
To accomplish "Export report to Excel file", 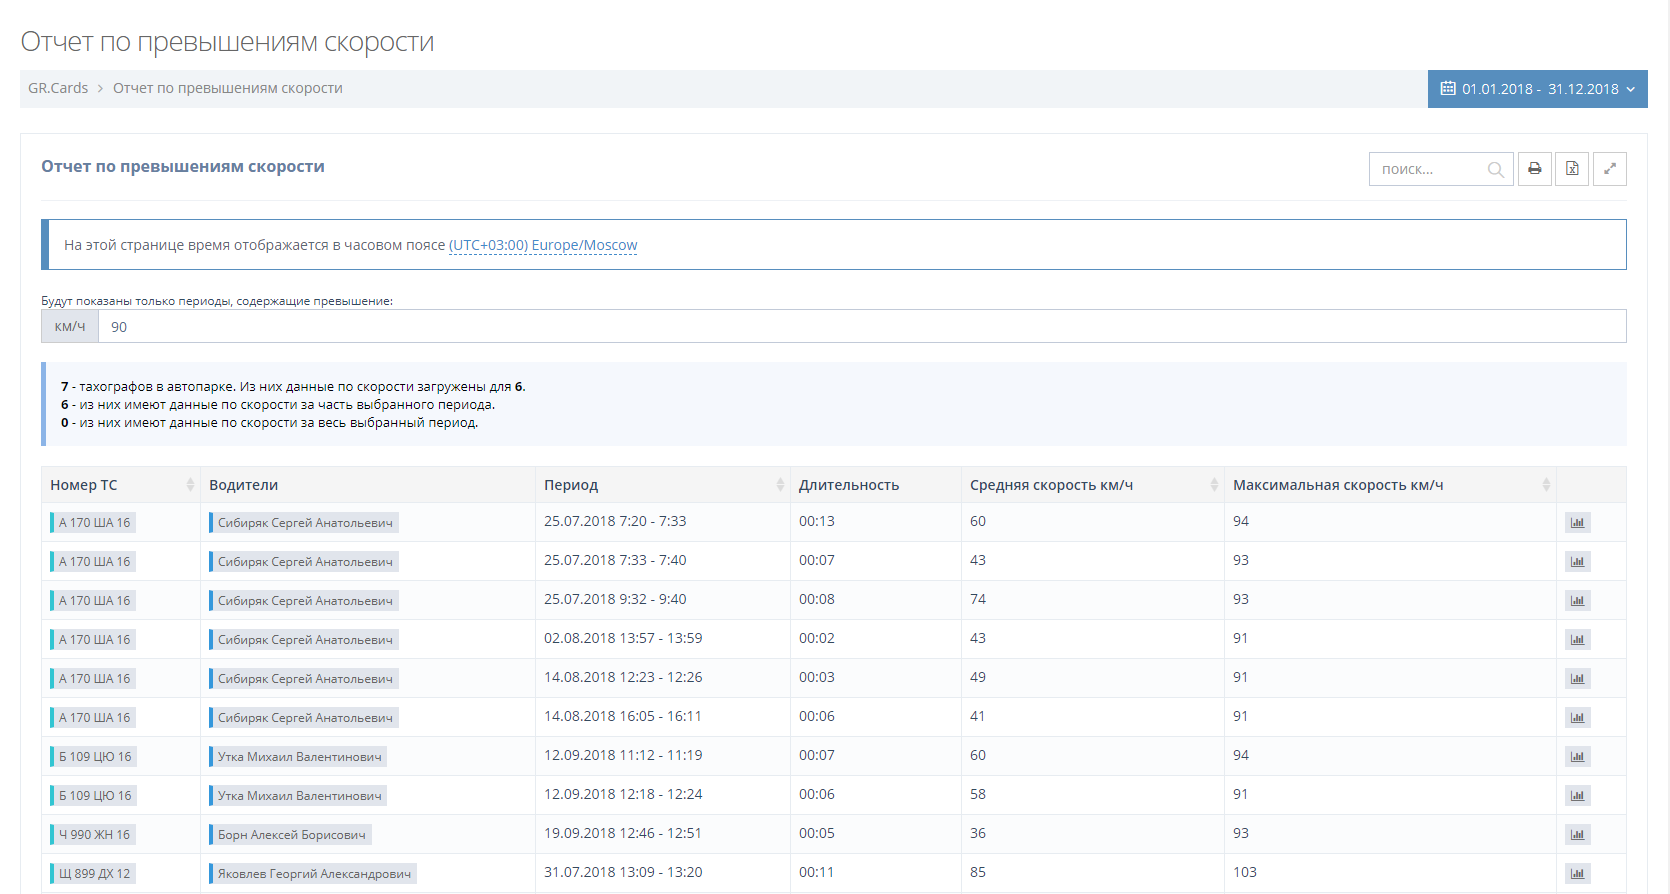I will 1572,169.
